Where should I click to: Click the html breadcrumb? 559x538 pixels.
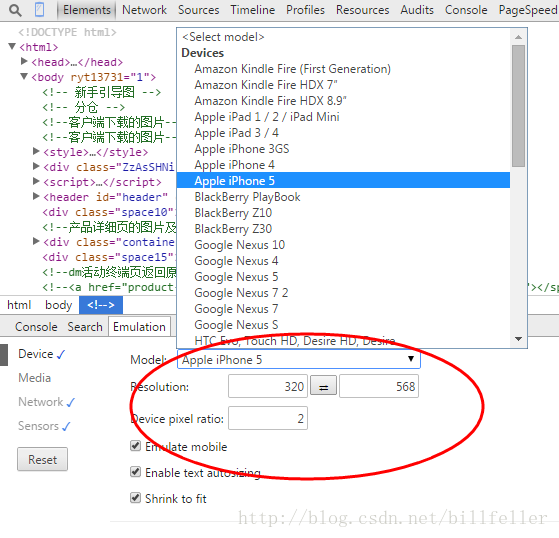[x=19, y=305]
